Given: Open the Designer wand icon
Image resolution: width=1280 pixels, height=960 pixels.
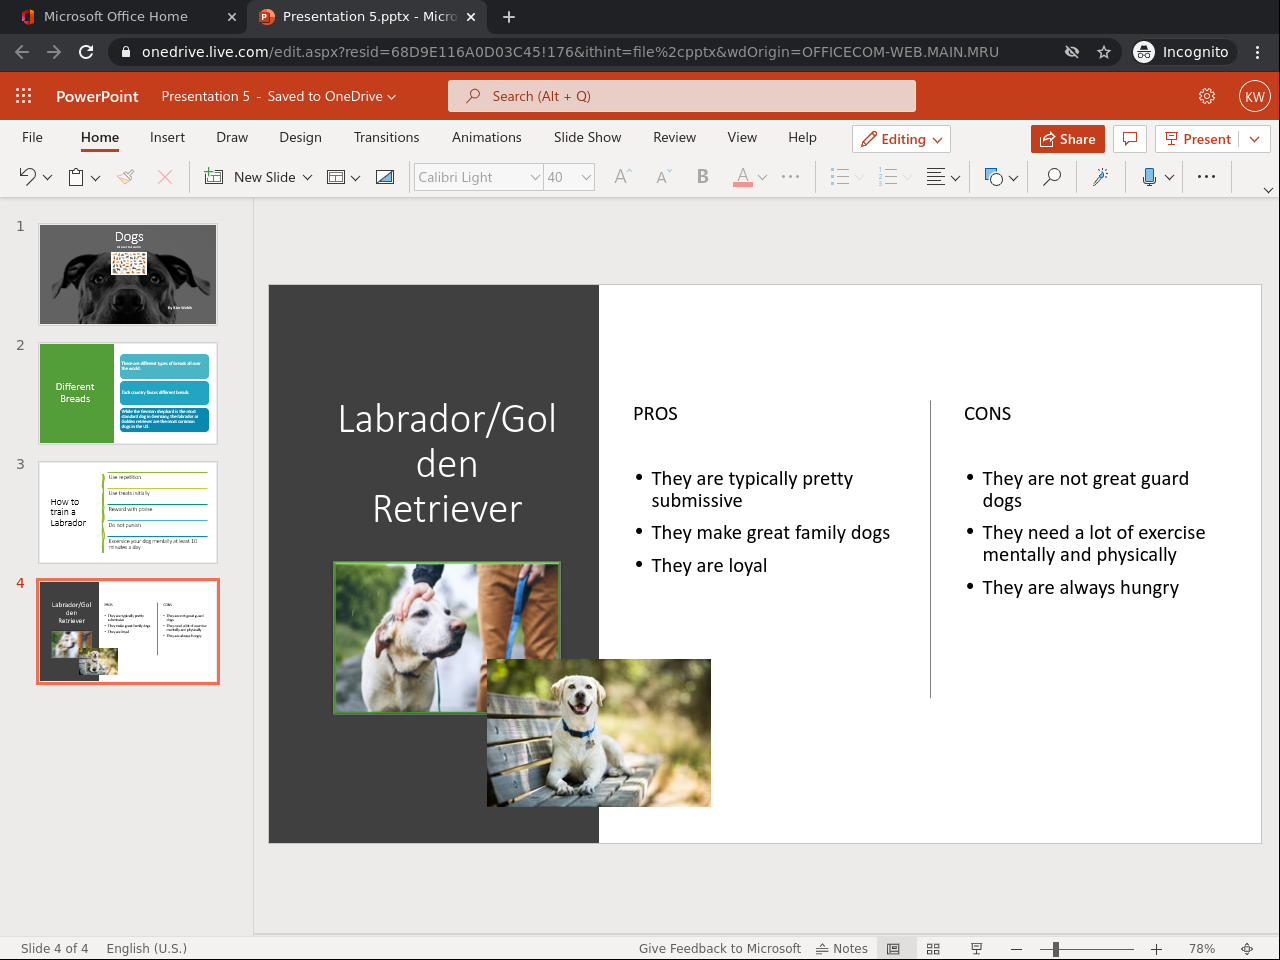Looking at the screenshot, I should point(1100,177).
